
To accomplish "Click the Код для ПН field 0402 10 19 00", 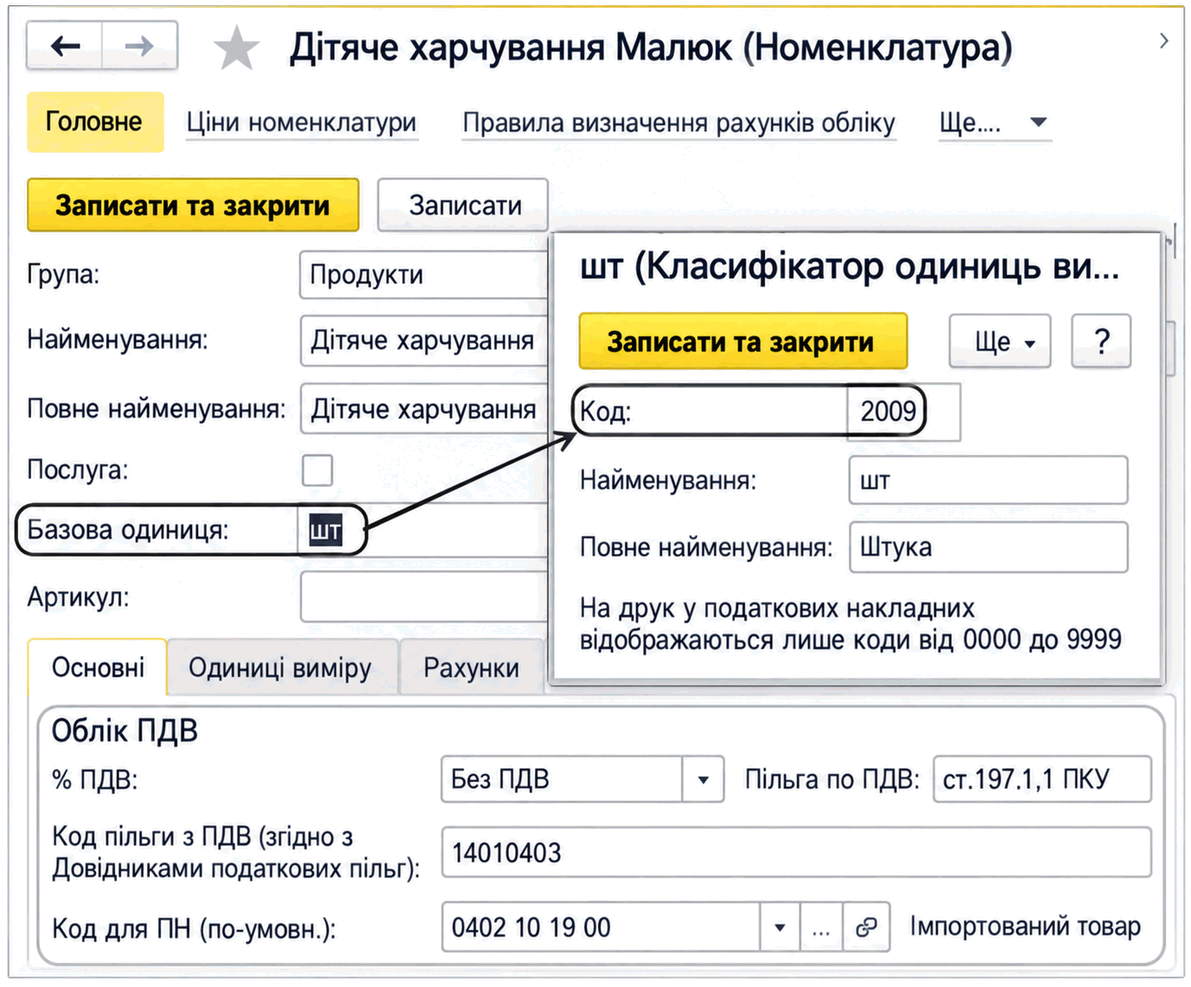I will [601, 927].
